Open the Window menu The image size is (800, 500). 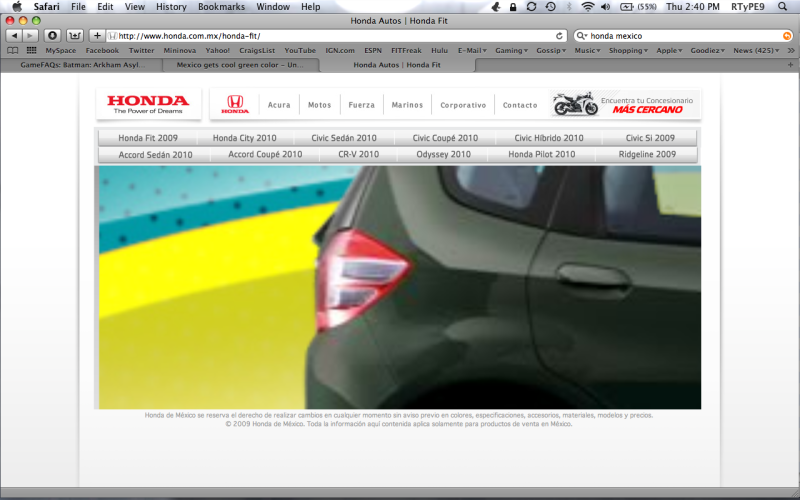tap(273, 7)
